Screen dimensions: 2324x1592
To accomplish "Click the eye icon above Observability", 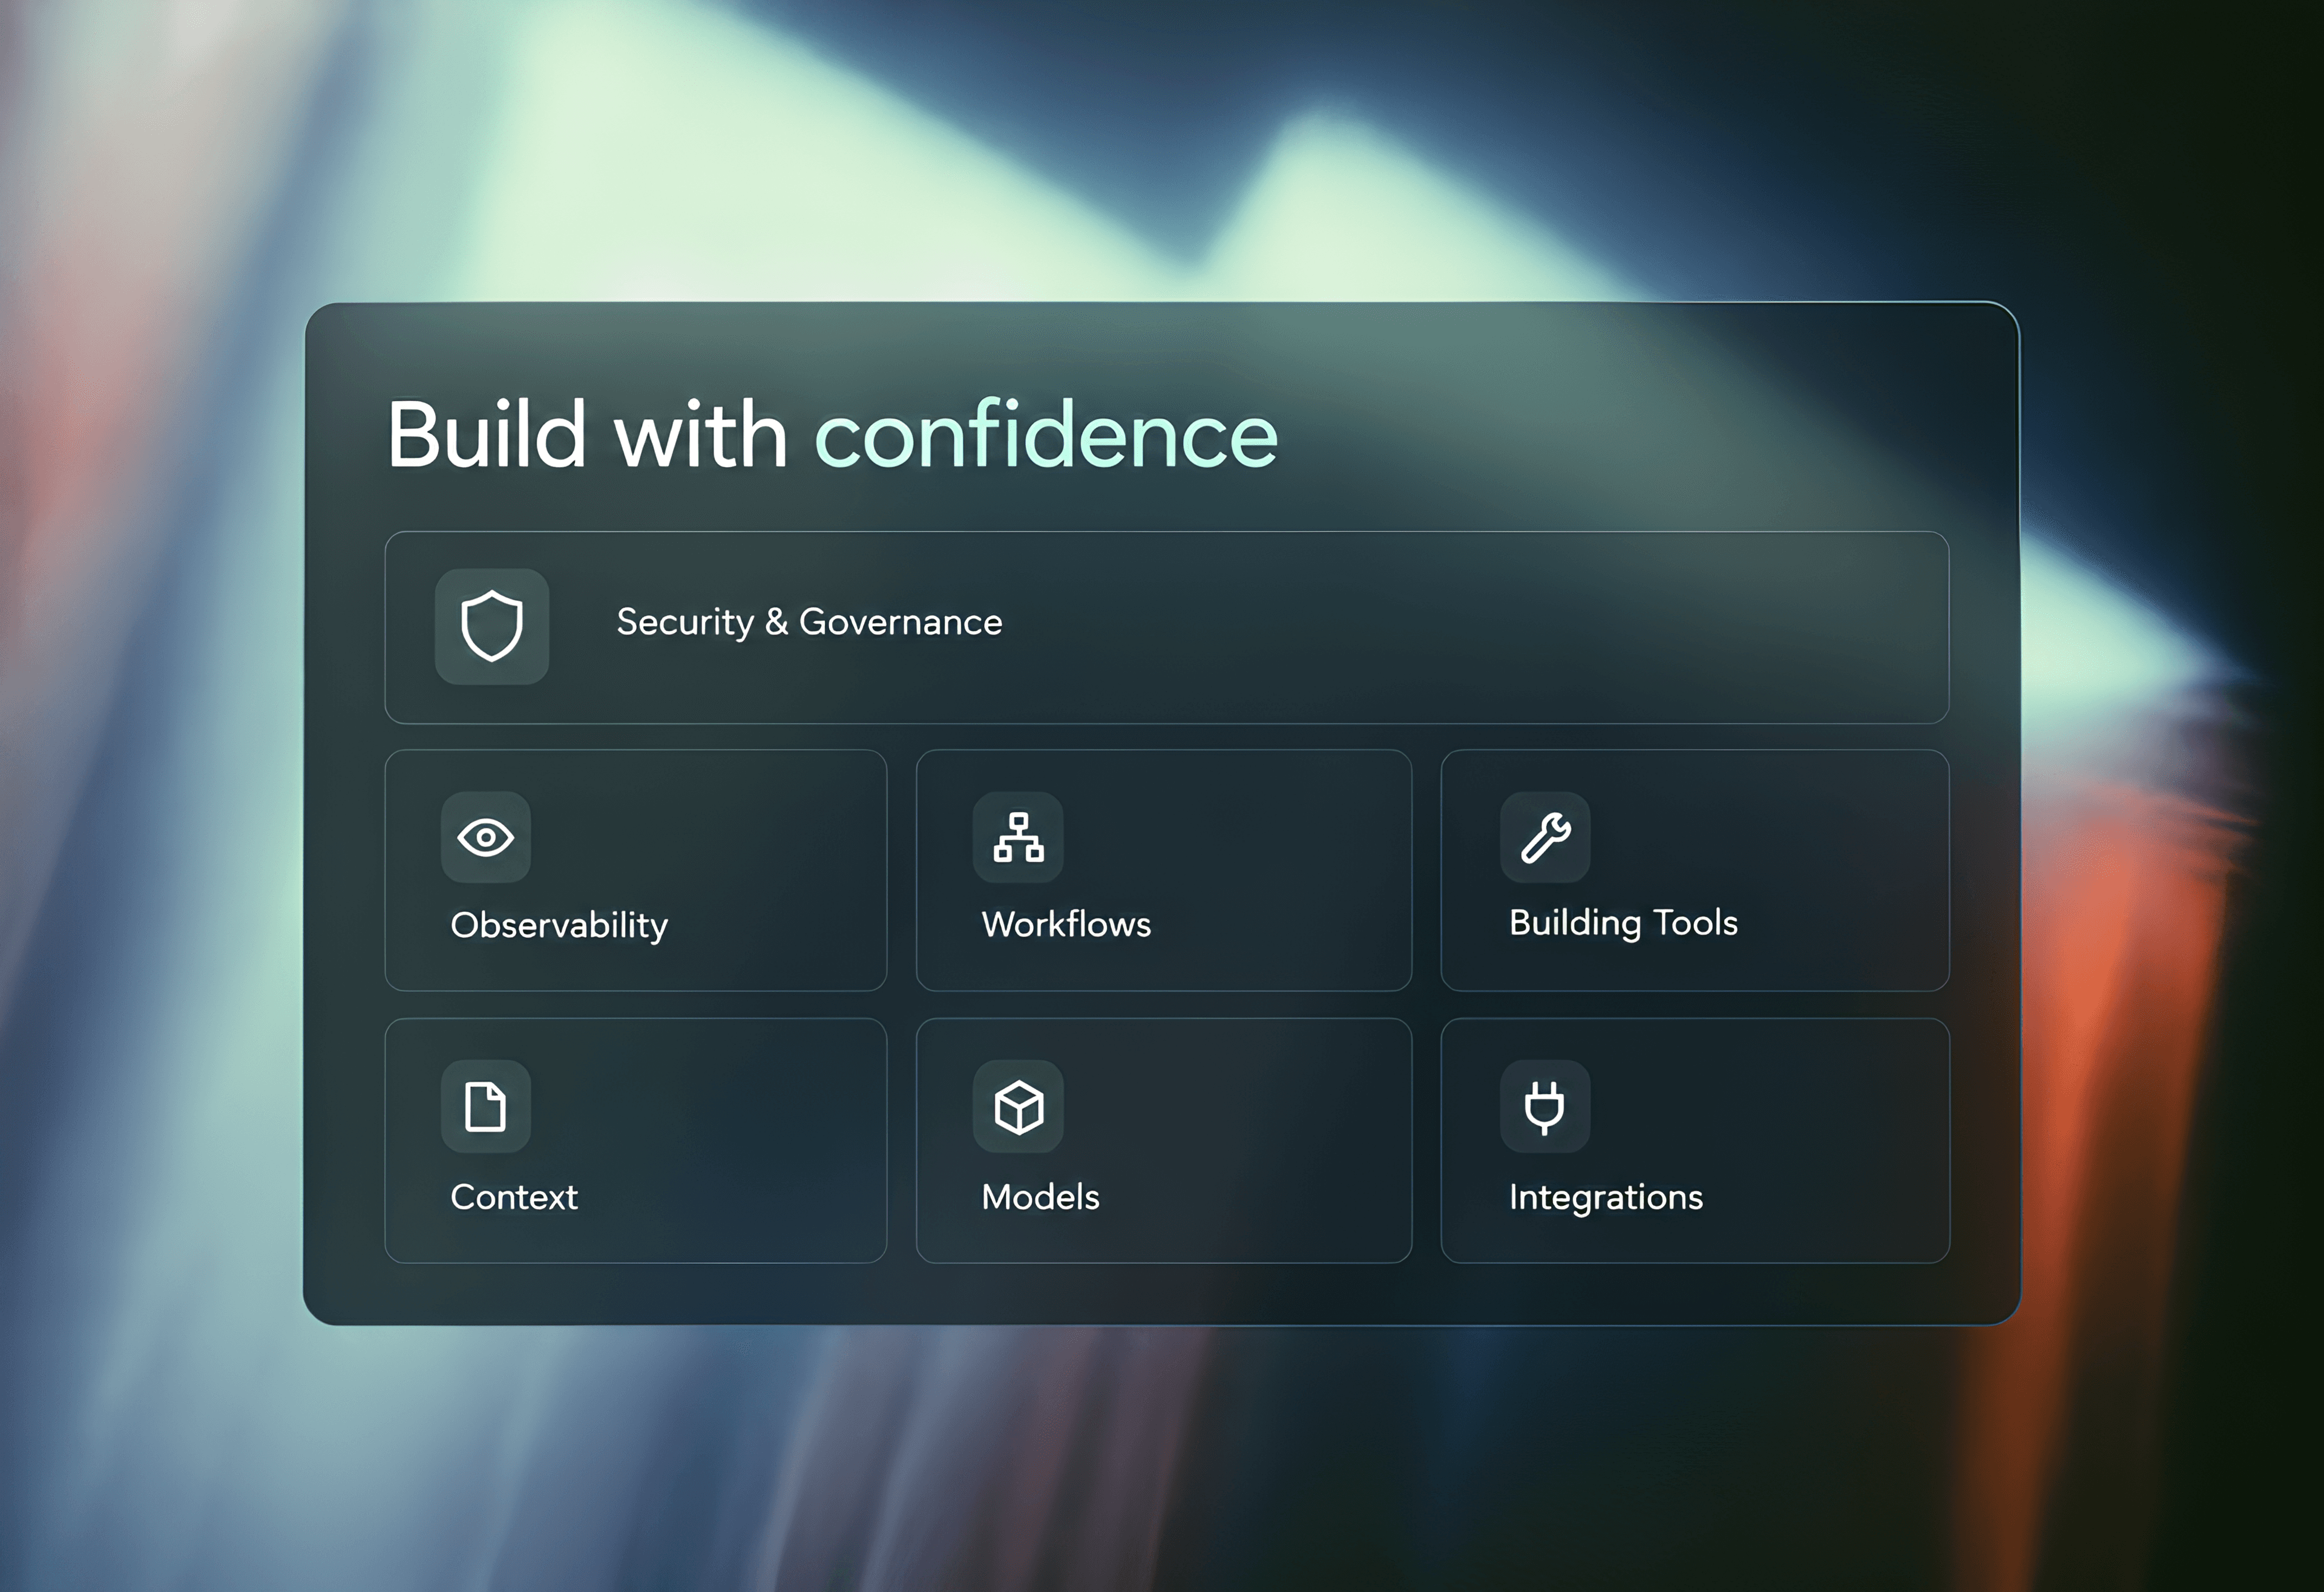I will [485, 837].
